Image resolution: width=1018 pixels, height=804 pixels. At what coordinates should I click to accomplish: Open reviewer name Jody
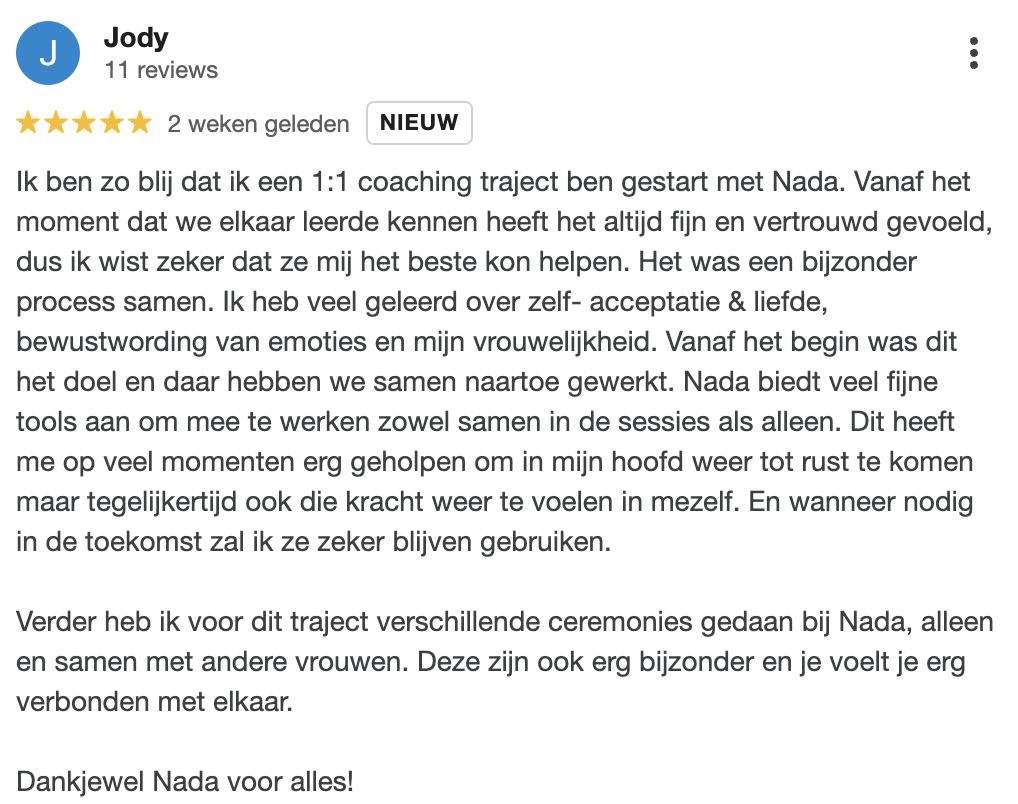pyautogui.click(x=136, y=38)
